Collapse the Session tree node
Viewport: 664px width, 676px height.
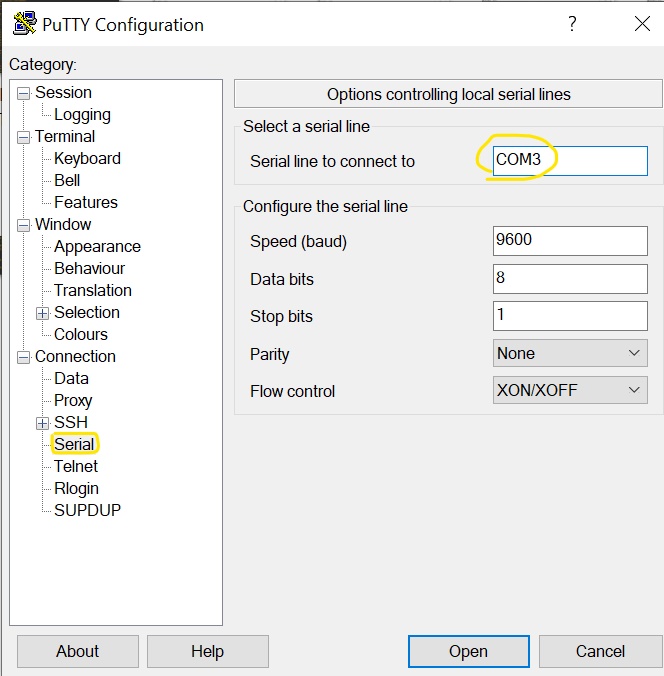(x=23, y=93)
